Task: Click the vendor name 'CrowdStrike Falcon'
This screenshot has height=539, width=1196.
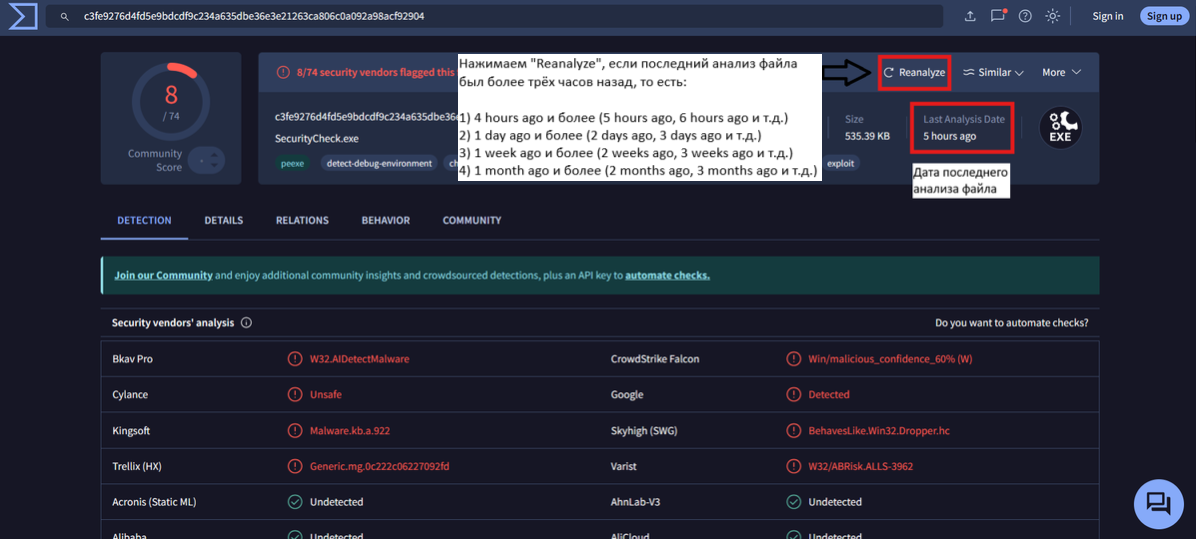Action: [655, 359]
